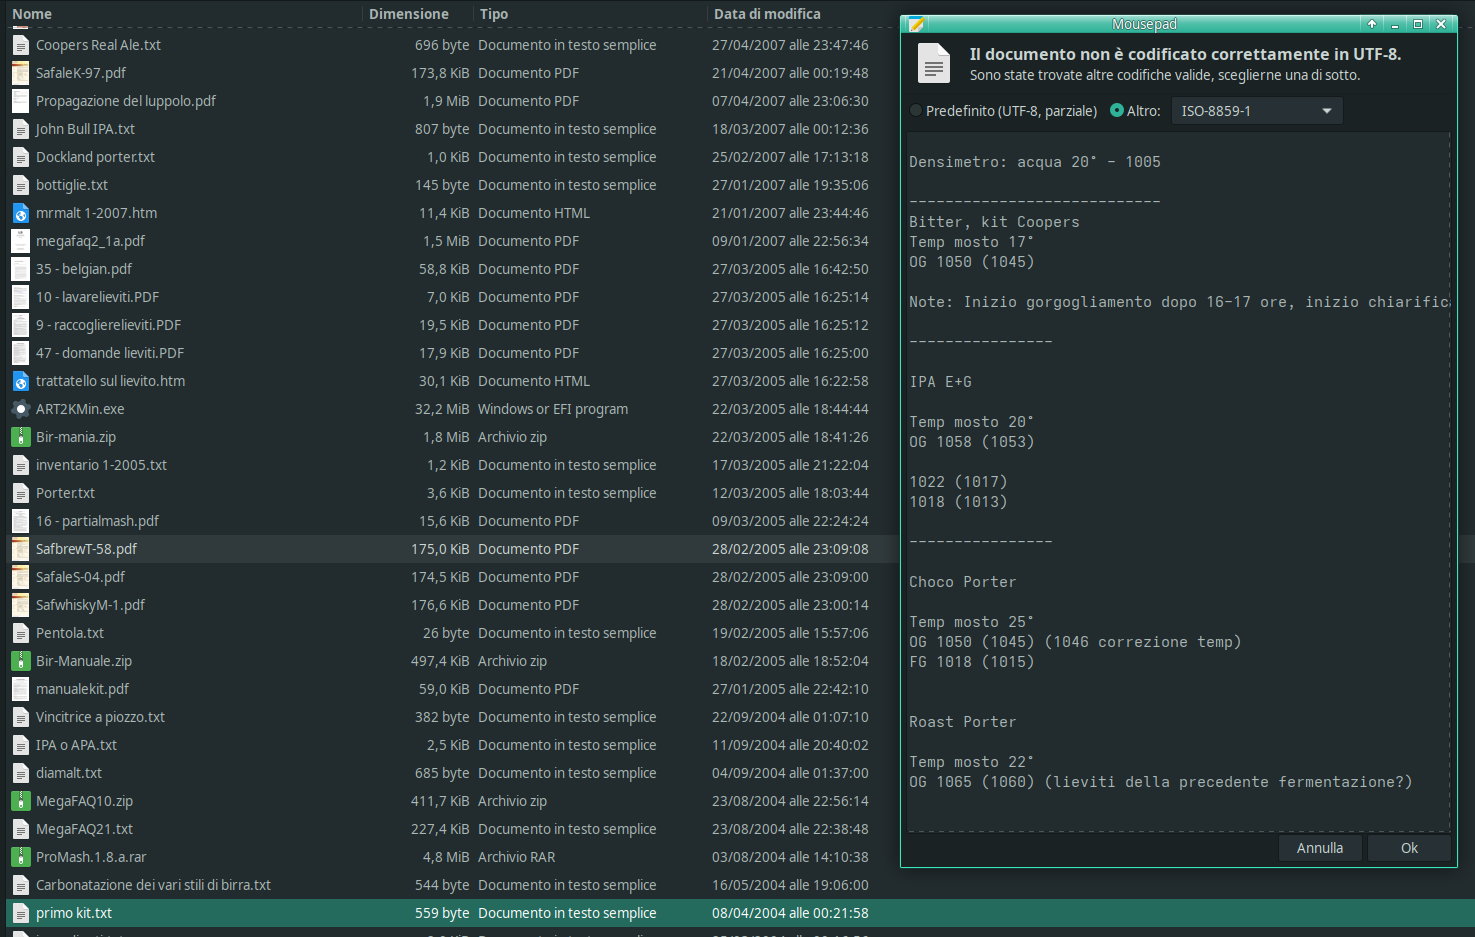This screenshot has width=1475, height=937.
Task: Click the ART2KMin.exe executable icon
Action: (20, 409)
